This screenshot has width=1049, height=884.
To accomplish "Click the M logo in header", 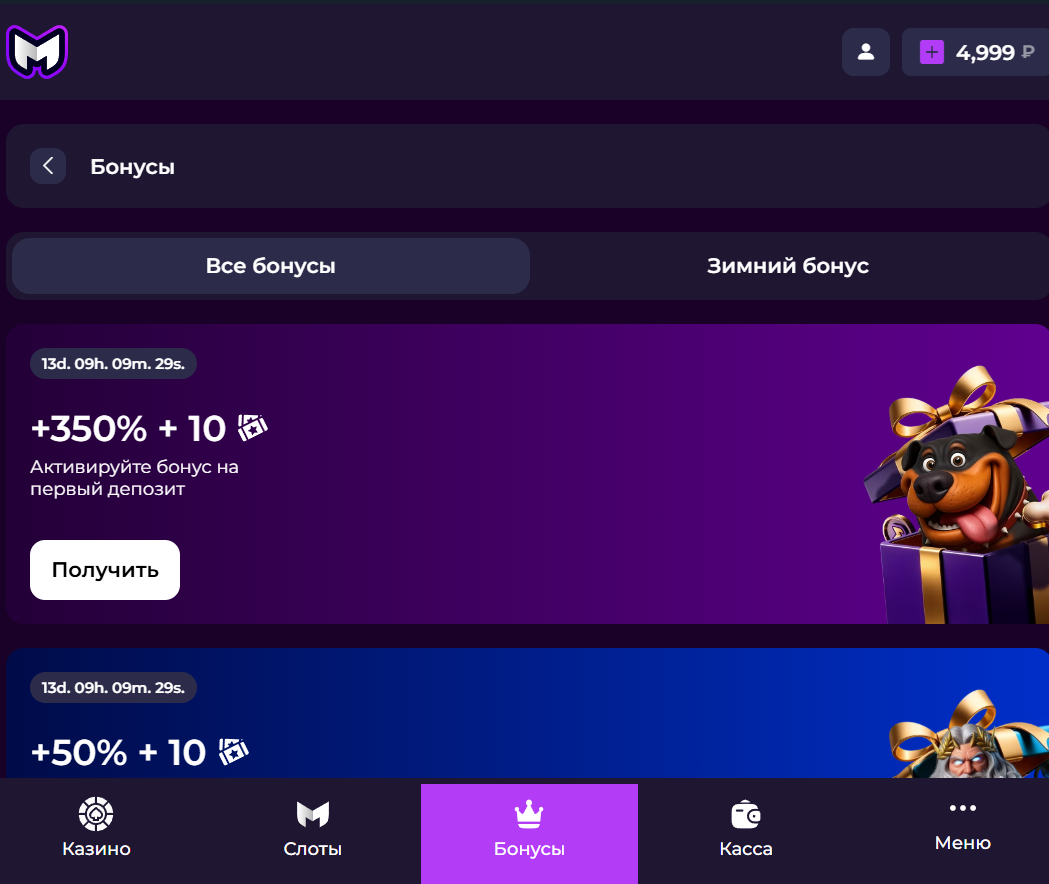I will click(x=37, y=52).
